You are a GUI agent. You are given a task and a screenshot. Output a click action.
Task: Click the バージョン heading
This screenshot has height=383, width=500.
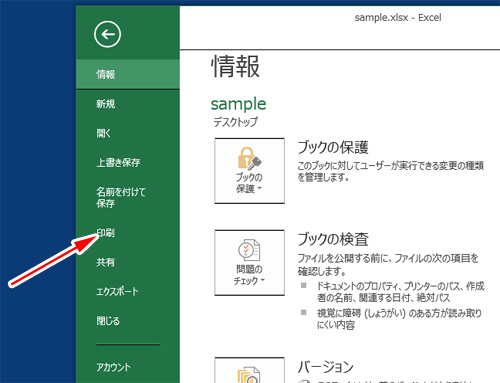tap(325, 367)
